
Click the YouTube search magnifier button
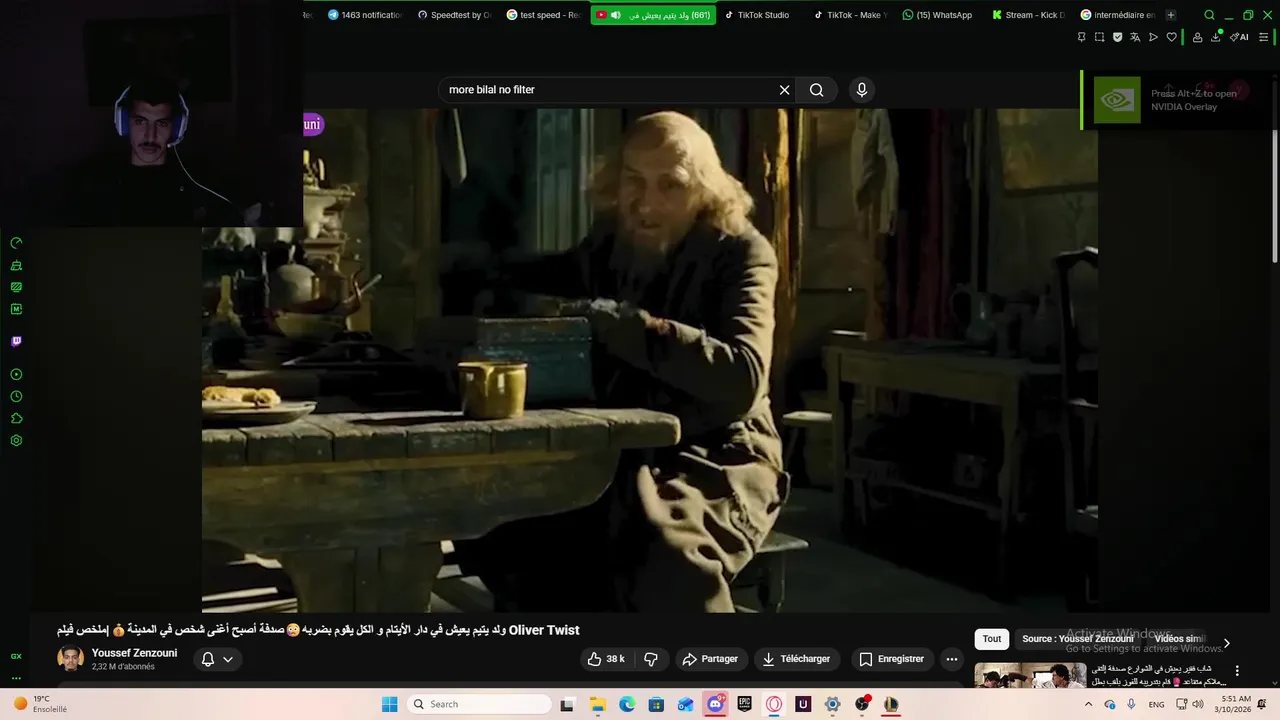coord(817,90)
